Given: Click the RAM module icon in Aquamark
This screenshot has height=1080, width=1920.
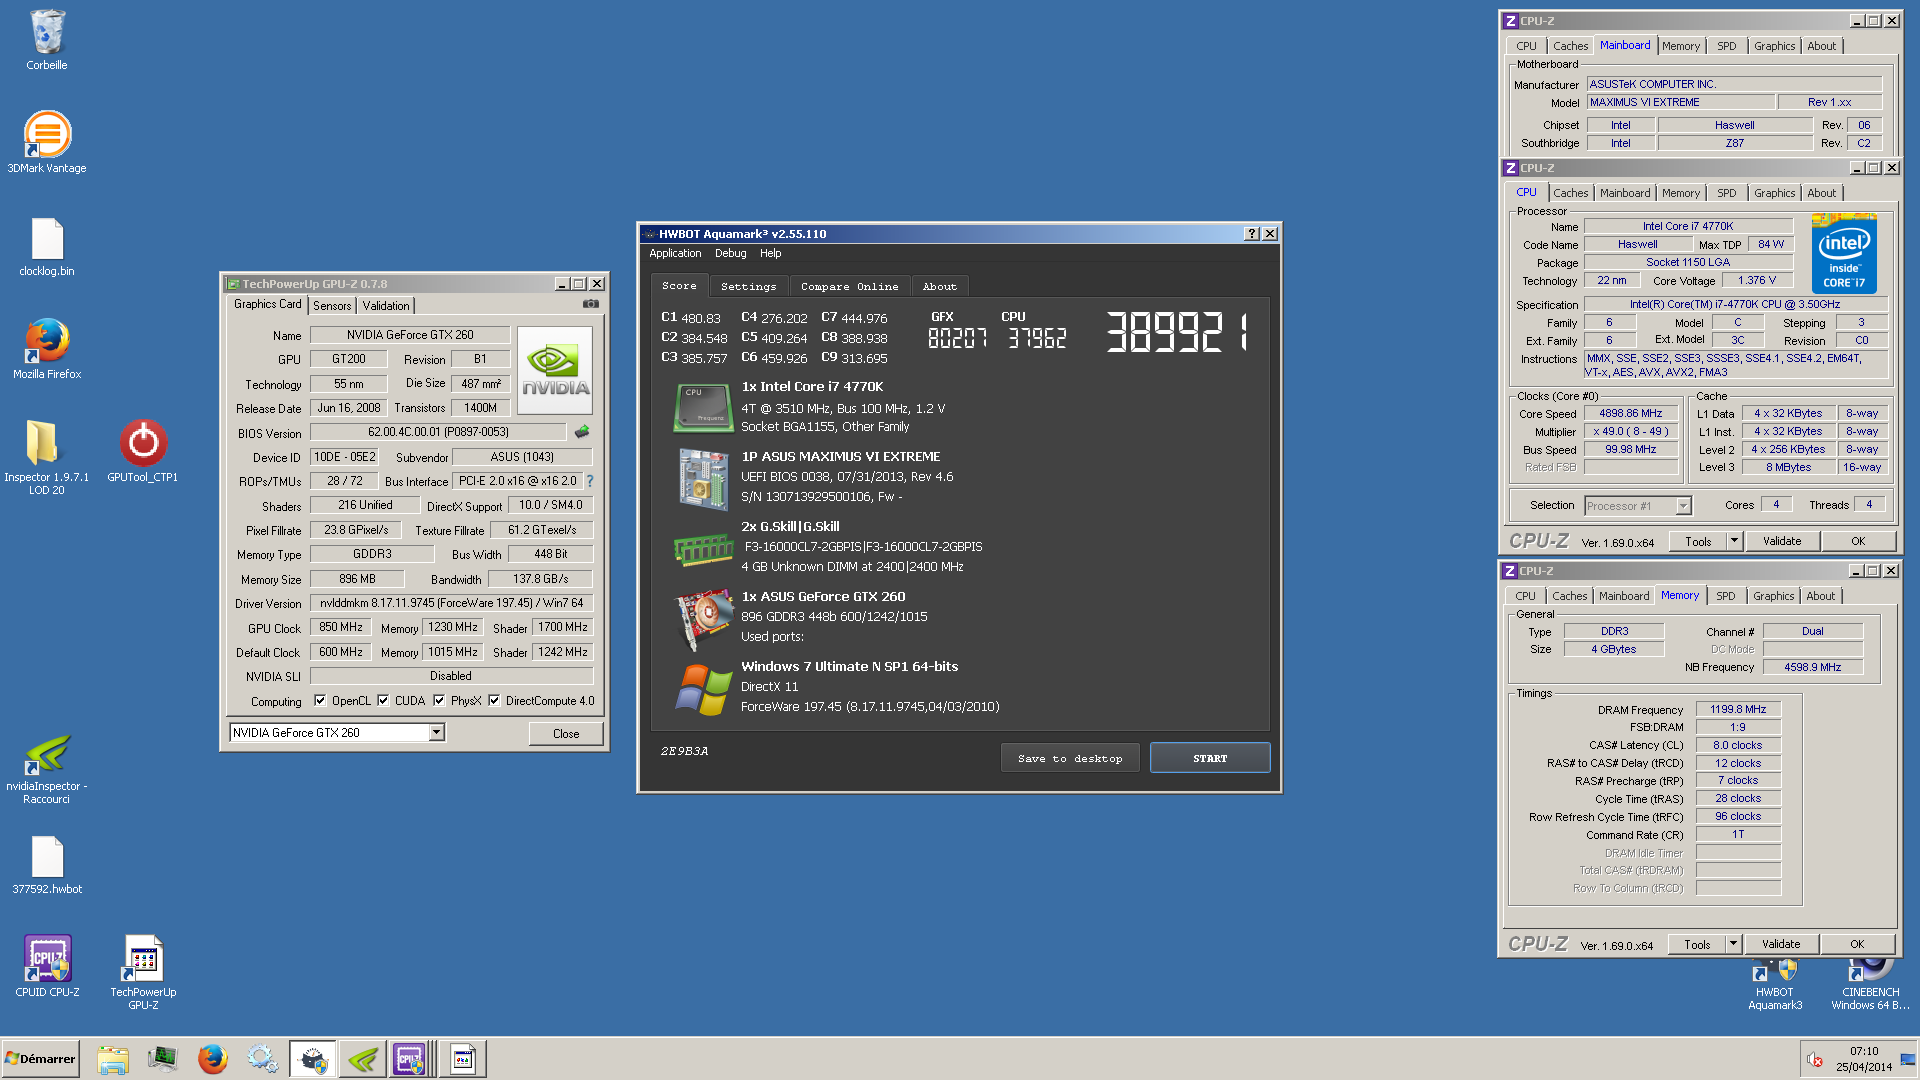Looking at the screenshot, I should tap(703, 548).
